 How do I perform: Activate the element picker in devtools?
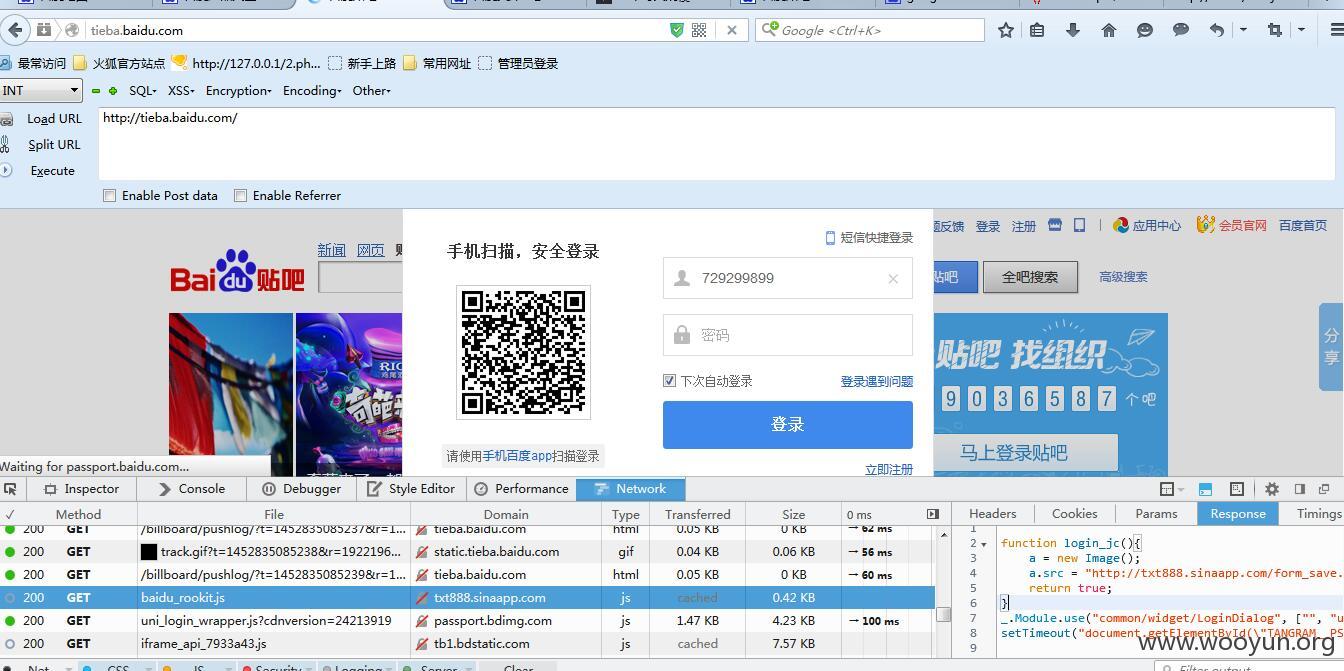pos(10,489)
